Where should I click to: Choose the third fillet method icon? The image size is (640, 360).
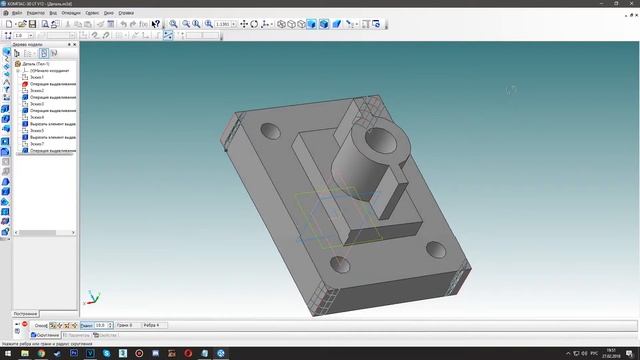67,325
